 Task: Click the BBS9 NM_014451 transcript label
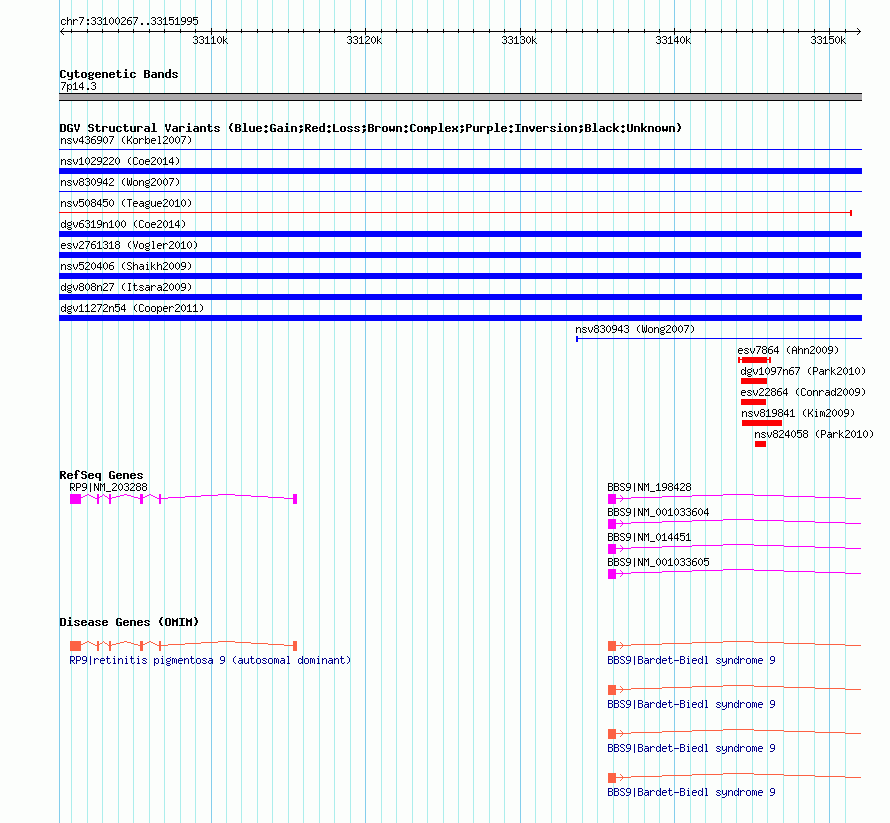point(649,537)
